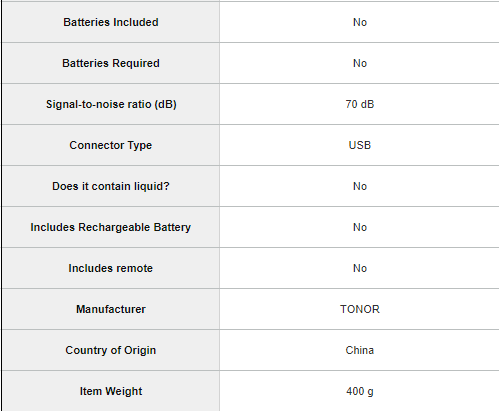Click the Country of Origin label
This screenshot has width=499, height=411.
click(111, 350)
